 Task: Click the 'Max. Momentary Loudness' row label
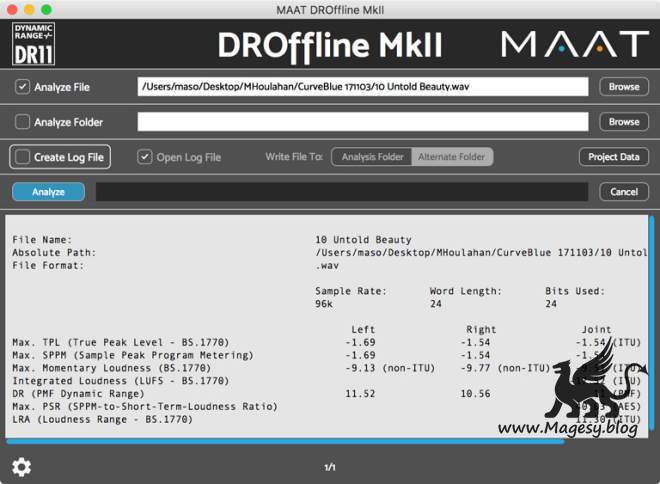(x=112, y=368)
